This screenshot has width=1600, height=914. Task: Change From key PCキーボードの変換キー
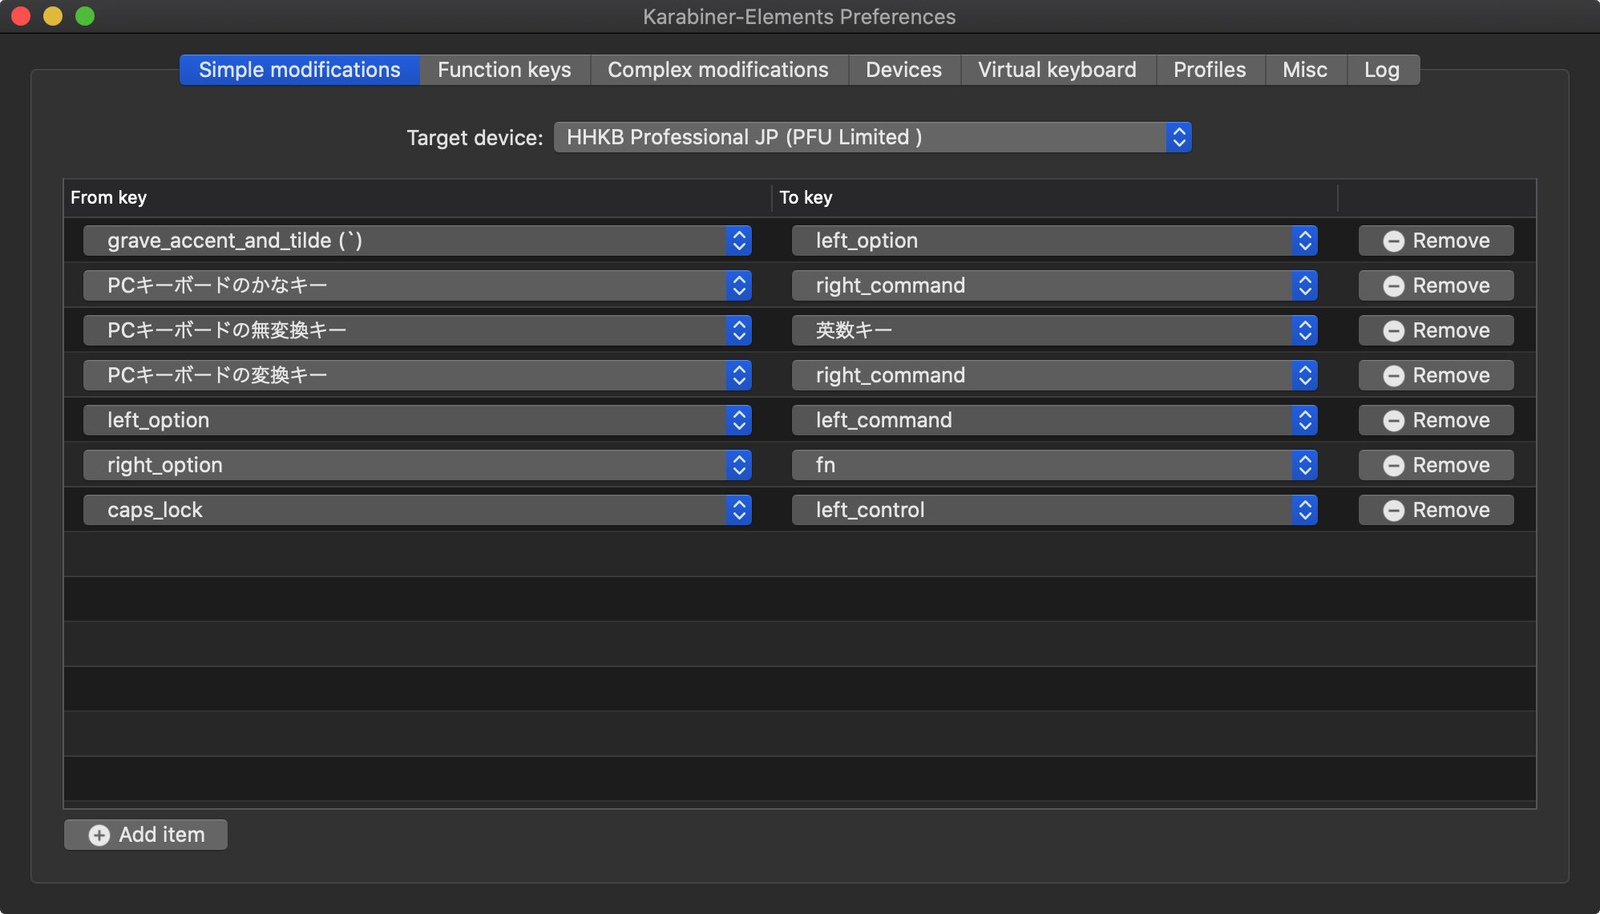point(417,375)
